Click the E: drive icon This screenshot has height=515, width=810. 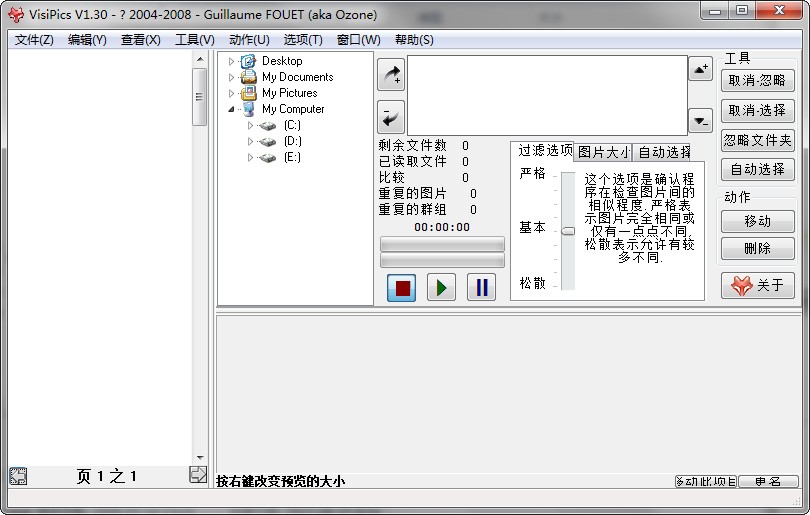[x=267, y=158]
